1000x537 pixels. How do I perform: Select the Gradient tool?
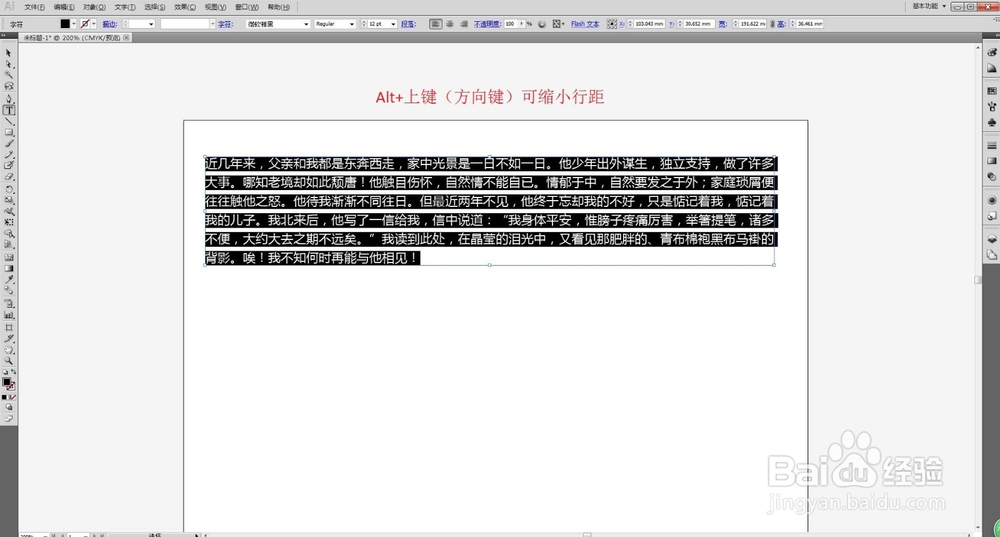click(8, 268)
